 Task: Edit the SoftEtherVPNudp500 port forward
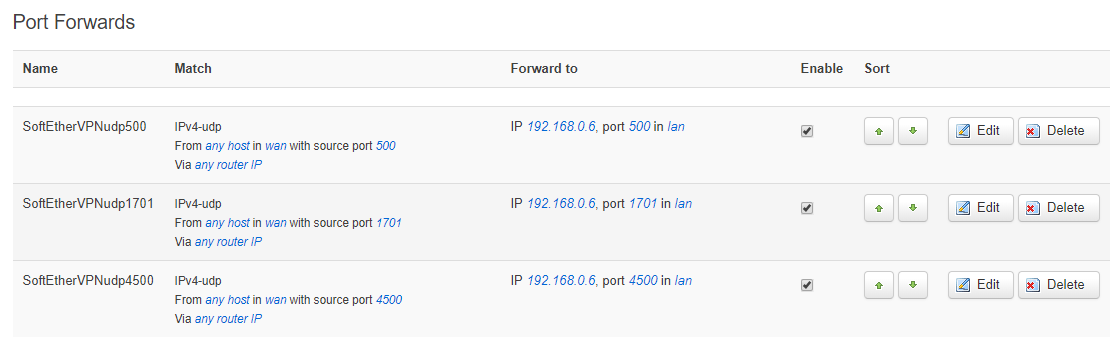point(981,131)
